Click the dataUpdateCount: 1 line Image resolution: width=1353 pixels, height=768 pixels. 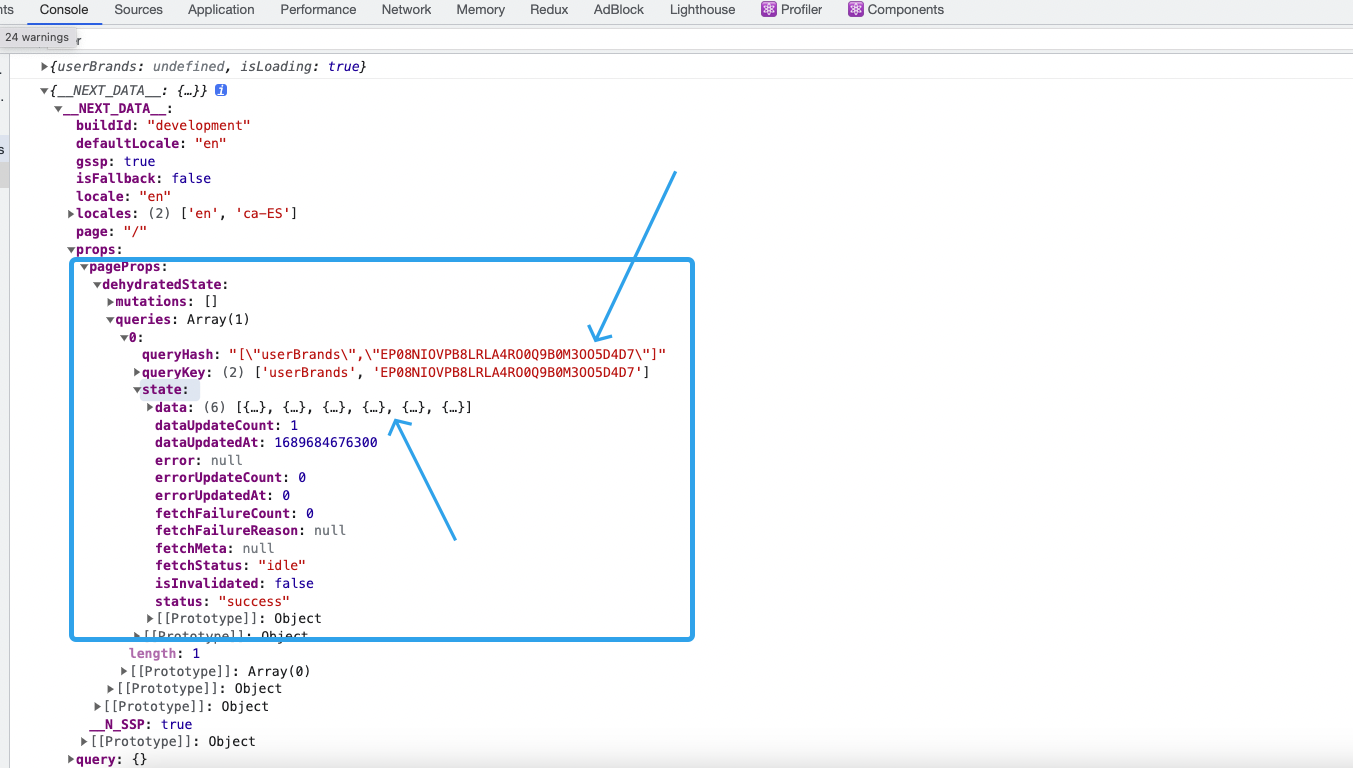[x=226, y=425]
